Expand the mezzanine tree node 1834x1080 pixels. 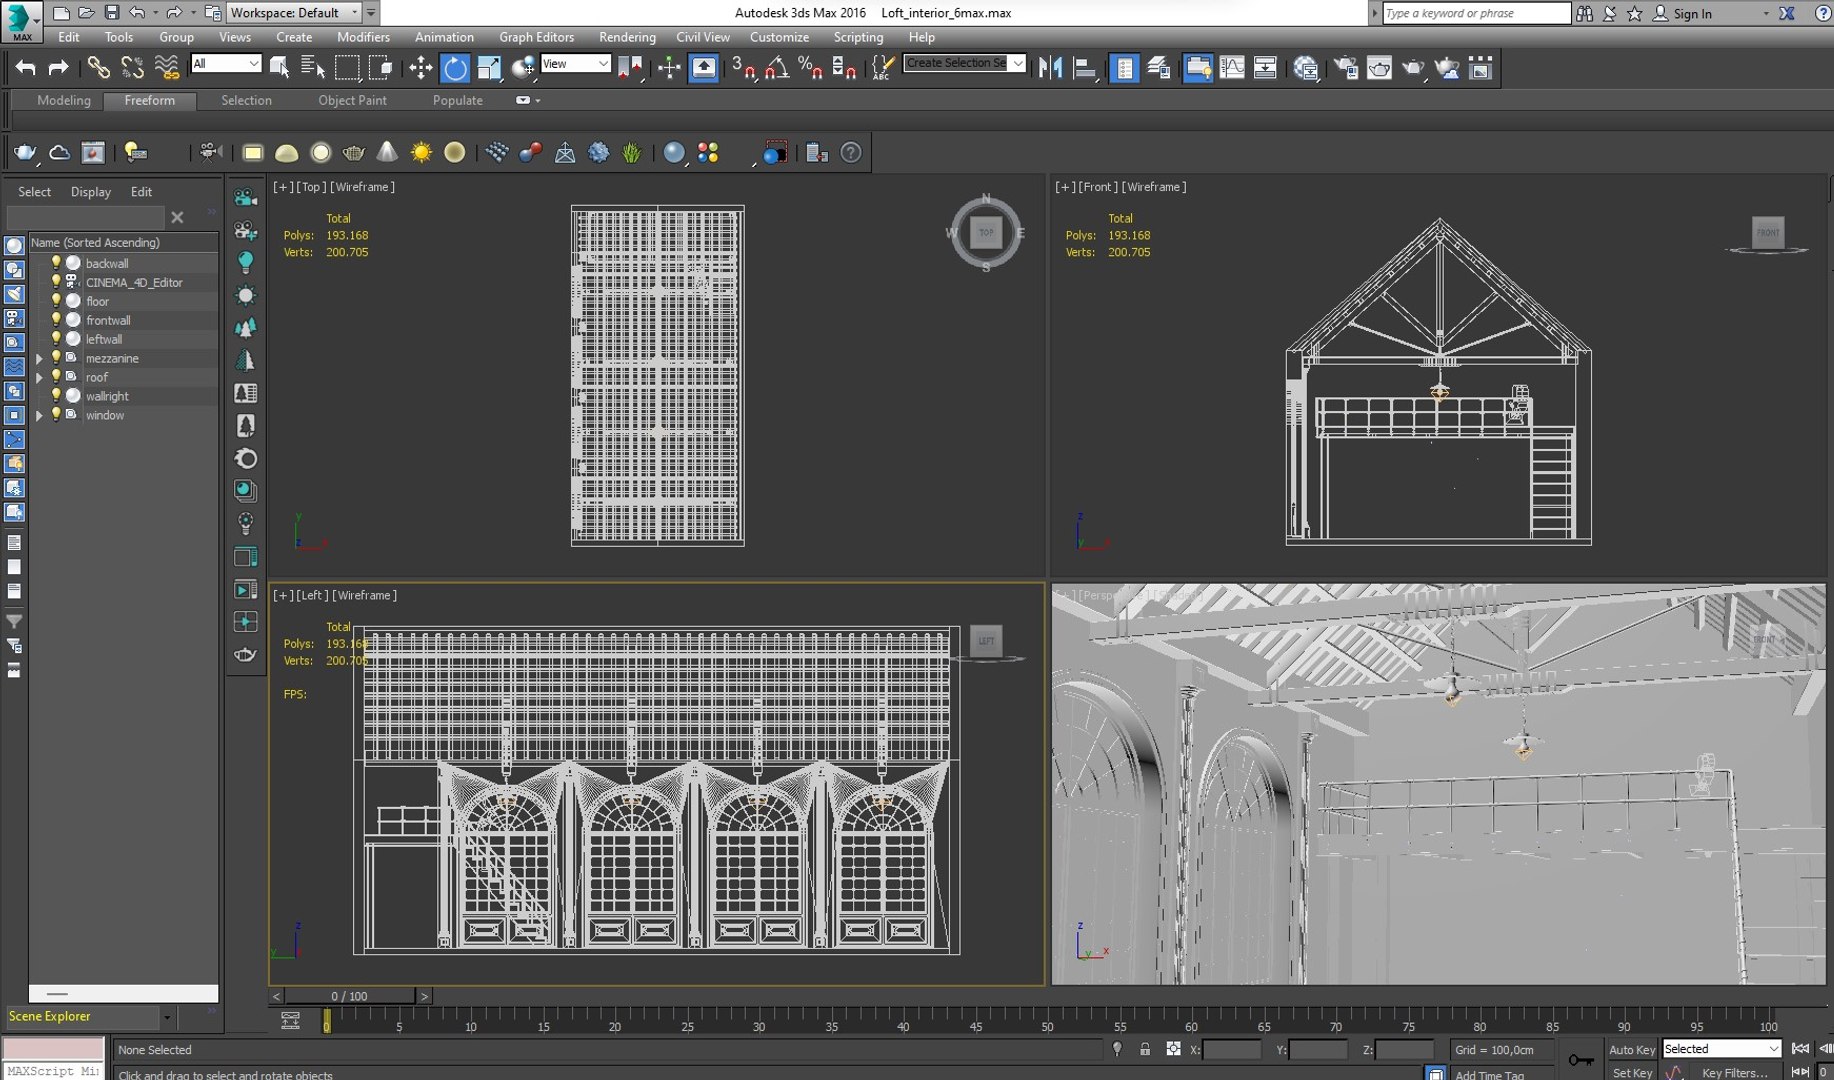[39, 358]
